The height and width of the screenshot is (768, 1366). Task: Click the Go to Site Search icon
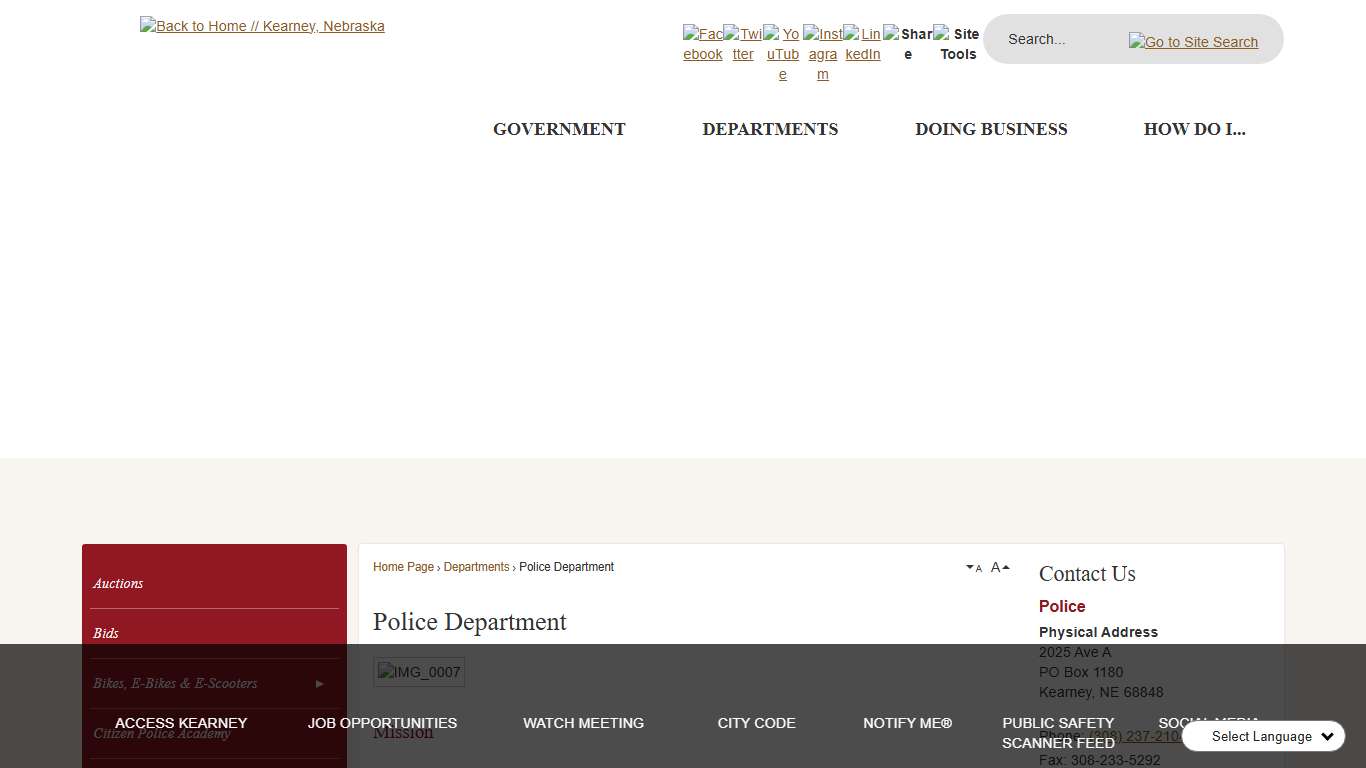click(1193, 42)
